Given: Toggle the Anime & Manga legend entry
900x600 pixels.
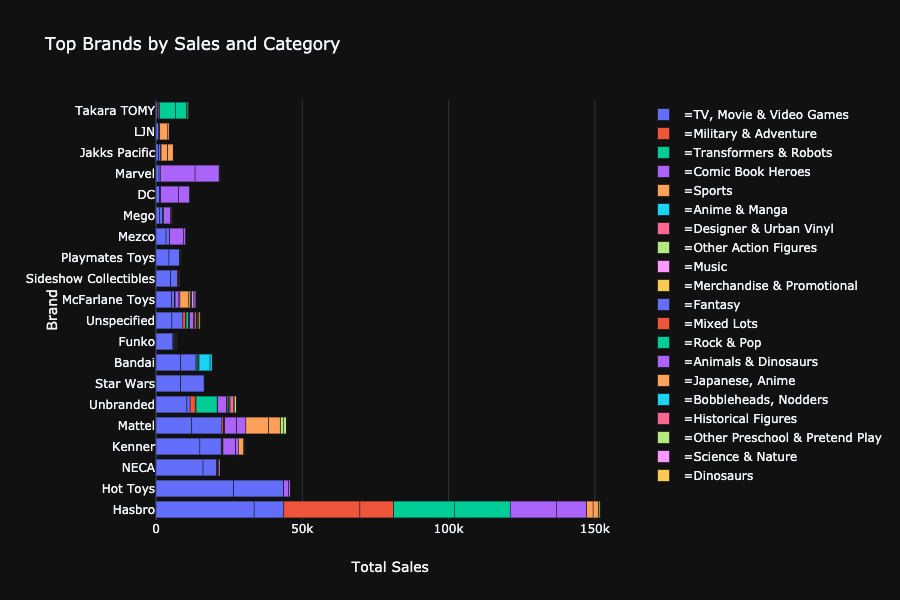Looking at the screenshot, I should tap(735, 210).
